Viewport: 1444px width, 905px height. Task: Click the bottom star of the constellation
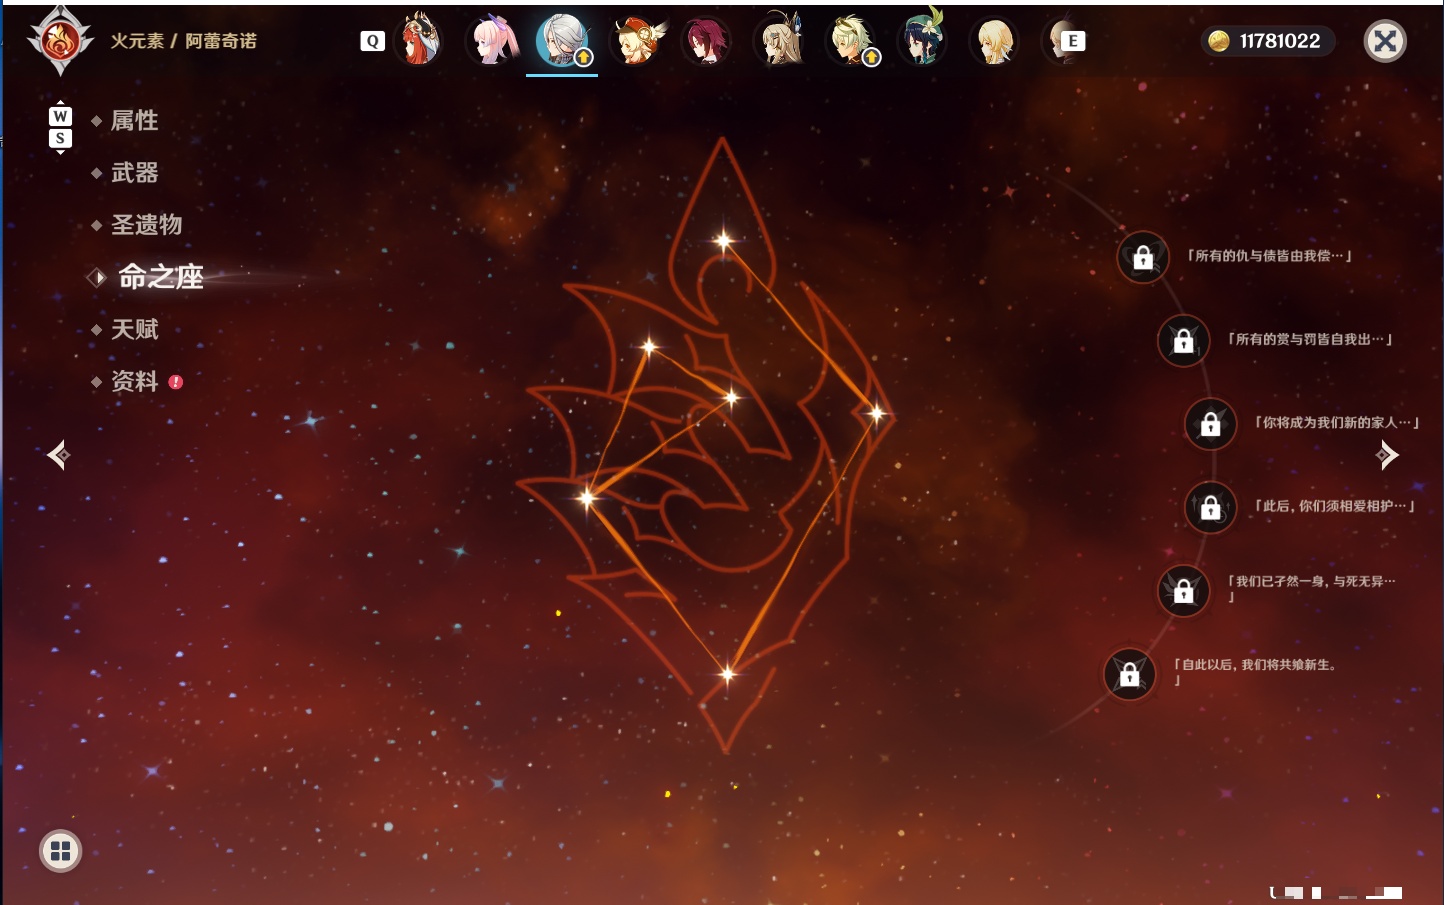[x=727, y=674]
